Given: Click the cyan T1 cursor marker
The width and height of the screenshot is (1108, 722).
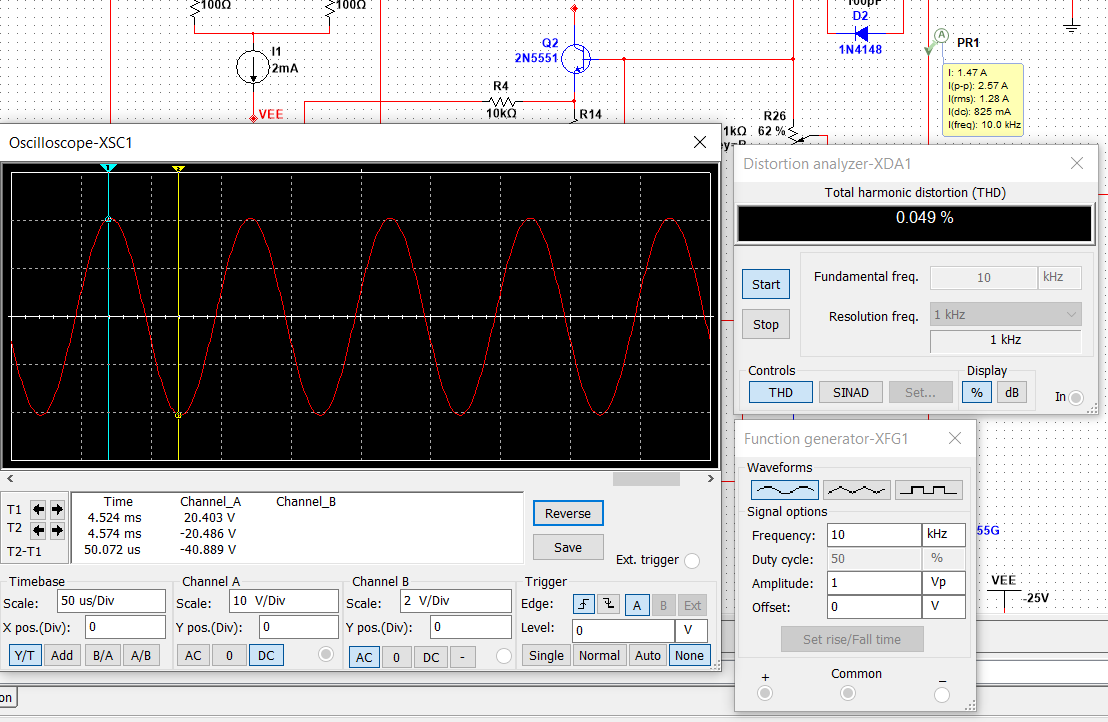Looking at the screenshot, I should 108,168.
